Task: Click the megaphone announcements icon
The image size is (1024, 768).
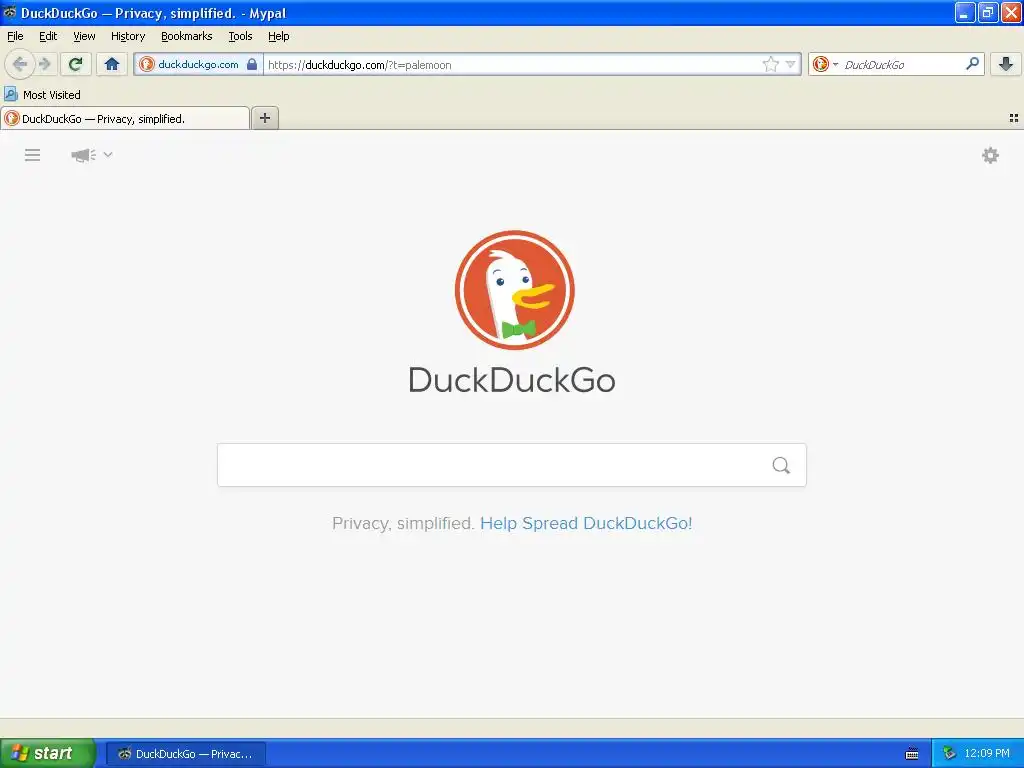Action: tap(83, 155)
